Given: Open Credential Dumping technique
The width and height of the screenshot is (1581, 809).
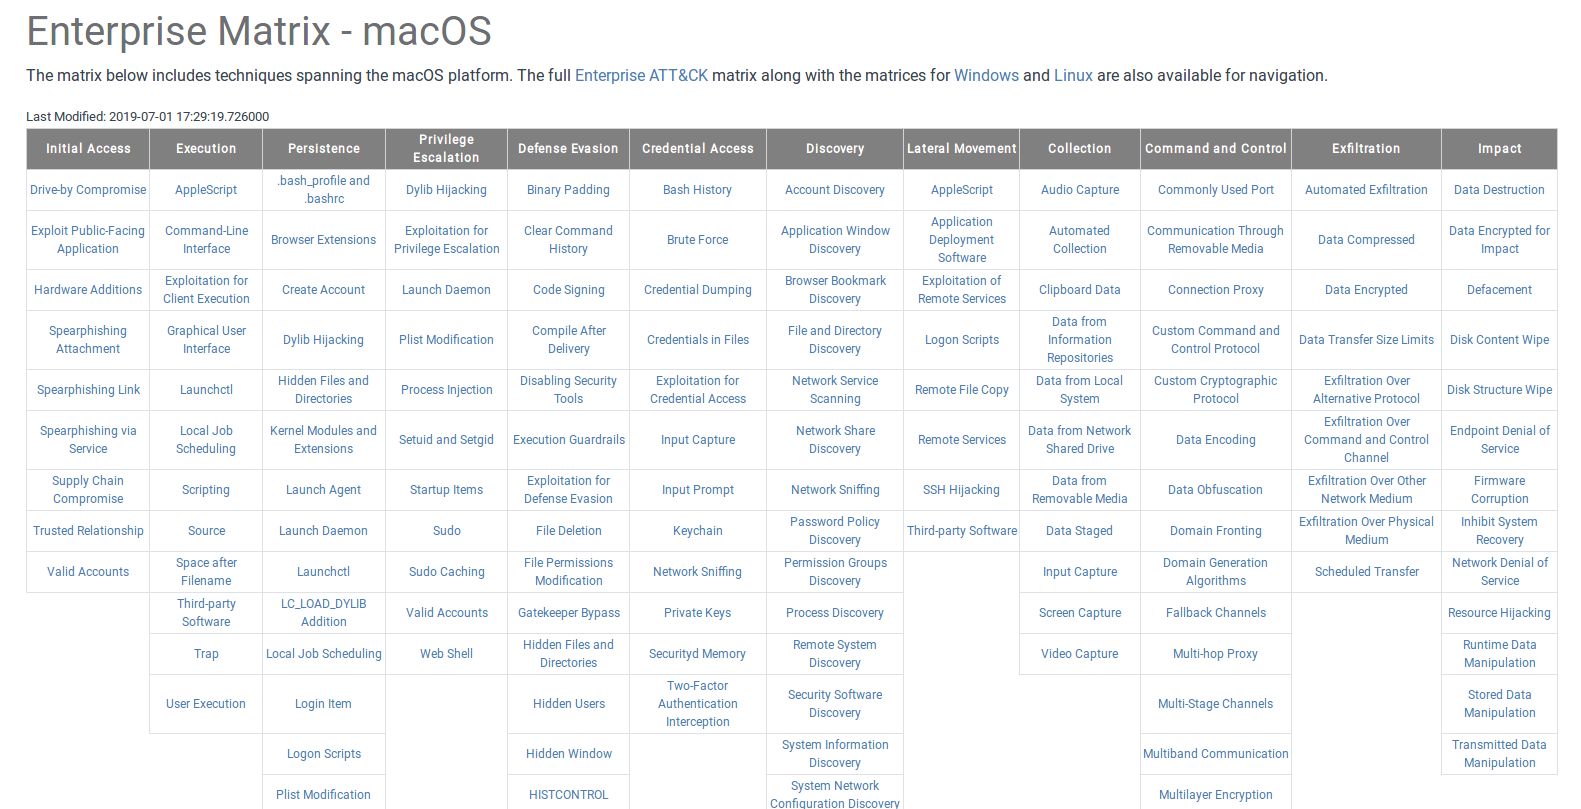Looking at the screenshot, I should coord(698,289).
